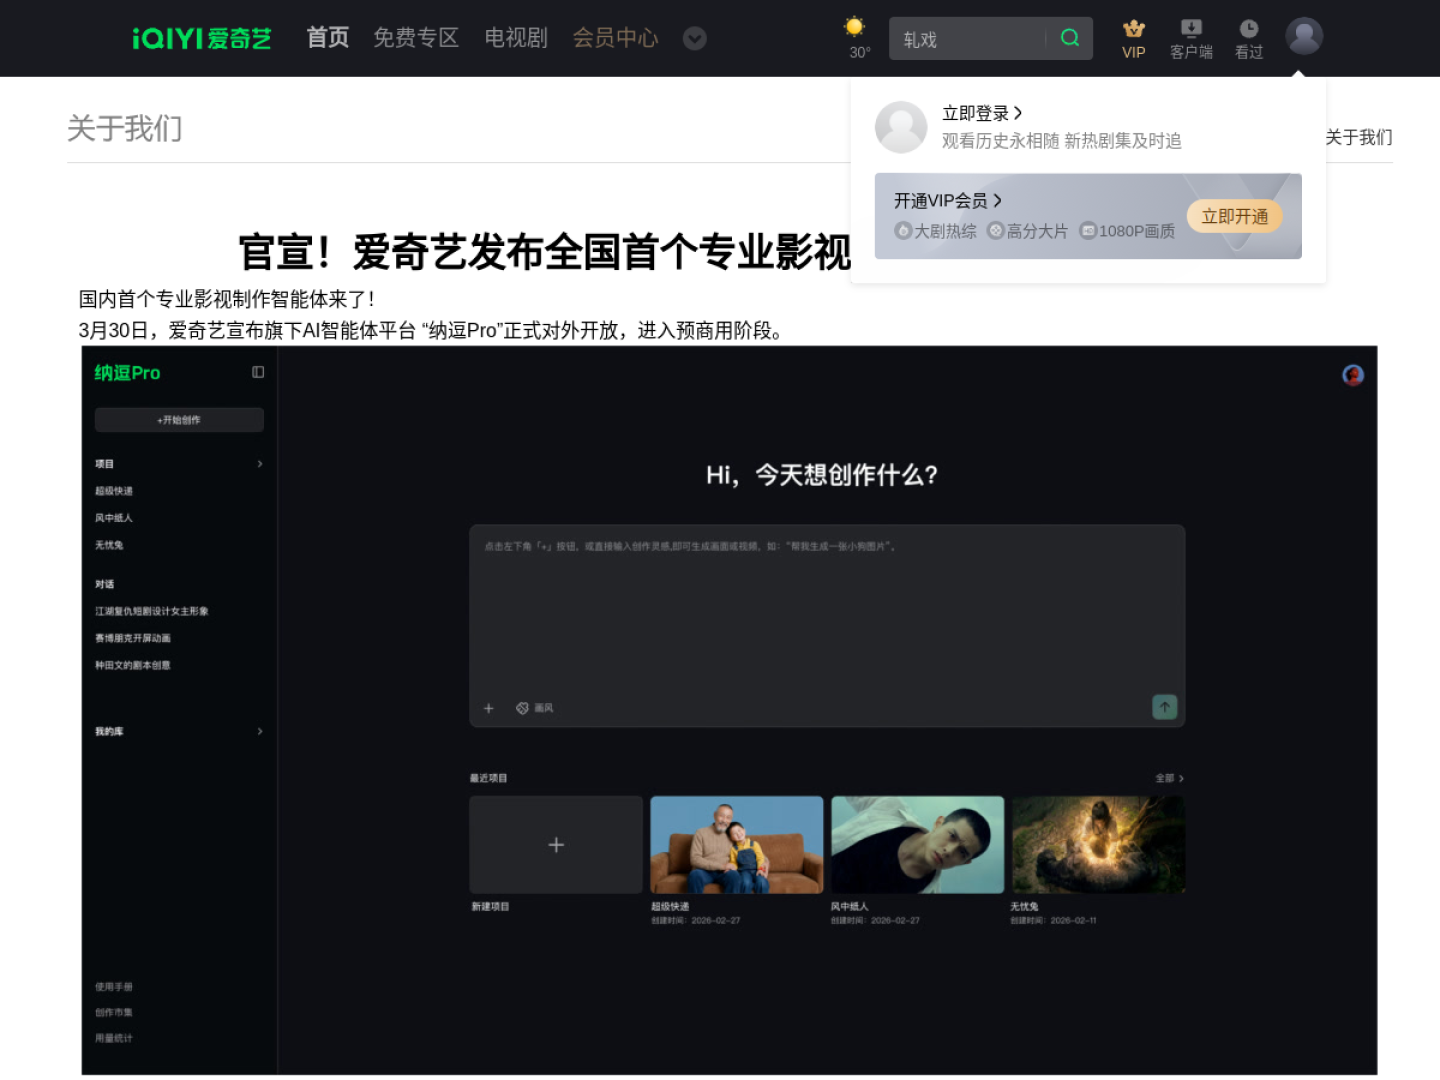Viewport: 1440px width, 1080px height.
Task: Open 电视剧 channel
Action: (x=516, y=38)
